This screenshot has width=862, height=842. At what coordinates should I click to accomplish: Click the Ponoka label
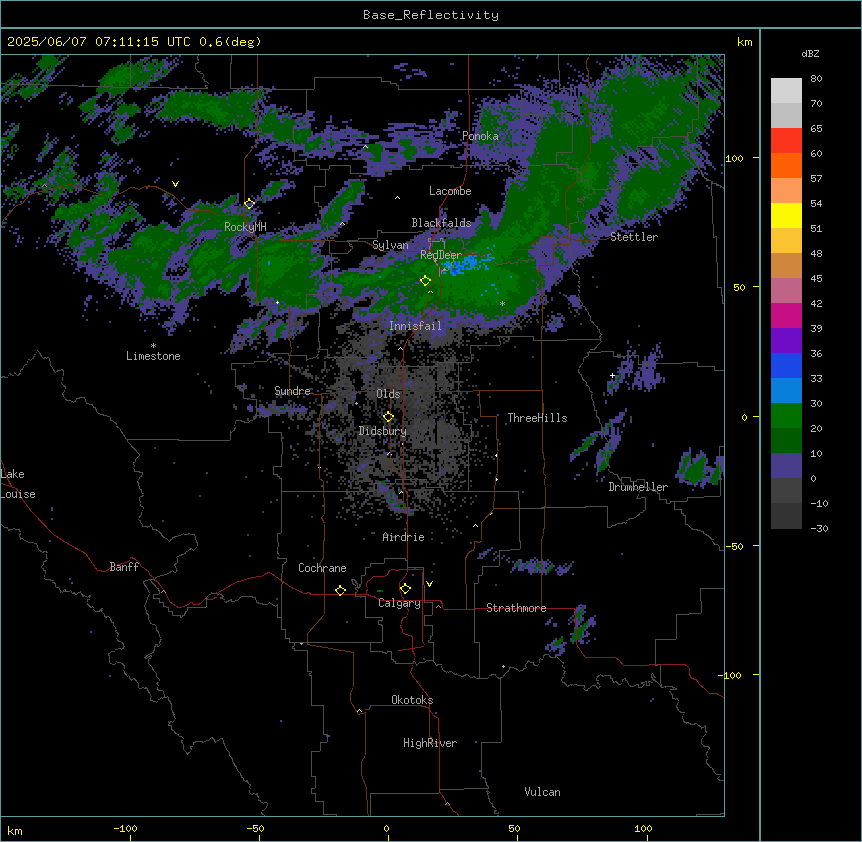click(480, 136)
